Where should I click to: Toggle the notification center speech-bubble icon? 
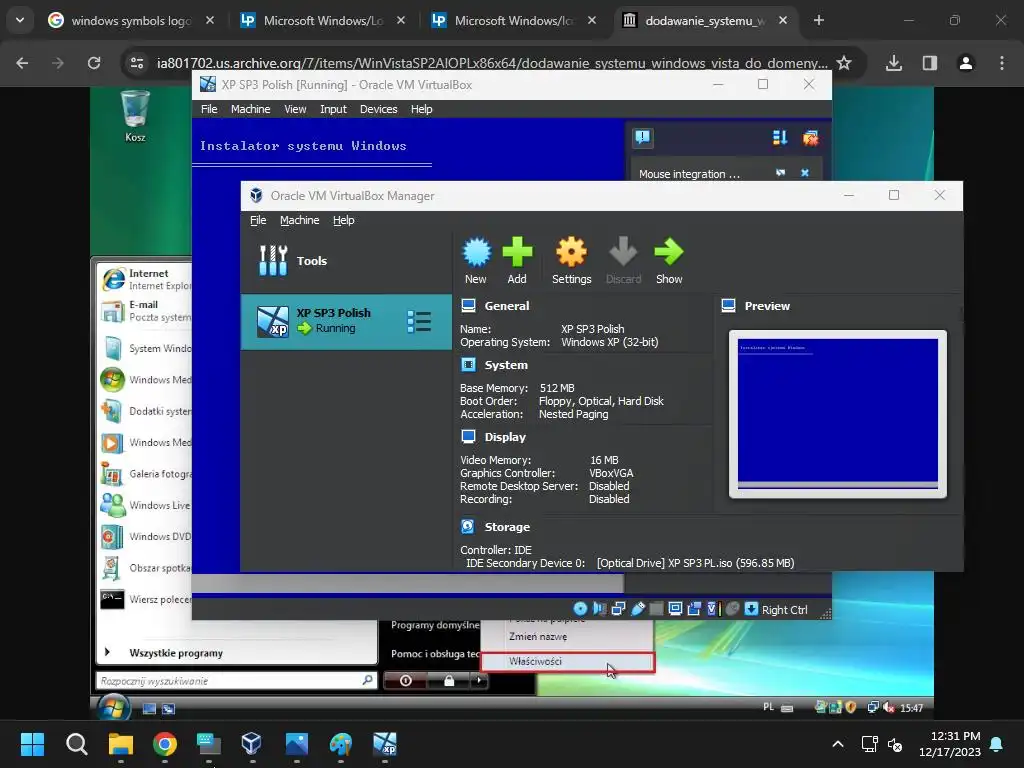click(x=643, y=137)
